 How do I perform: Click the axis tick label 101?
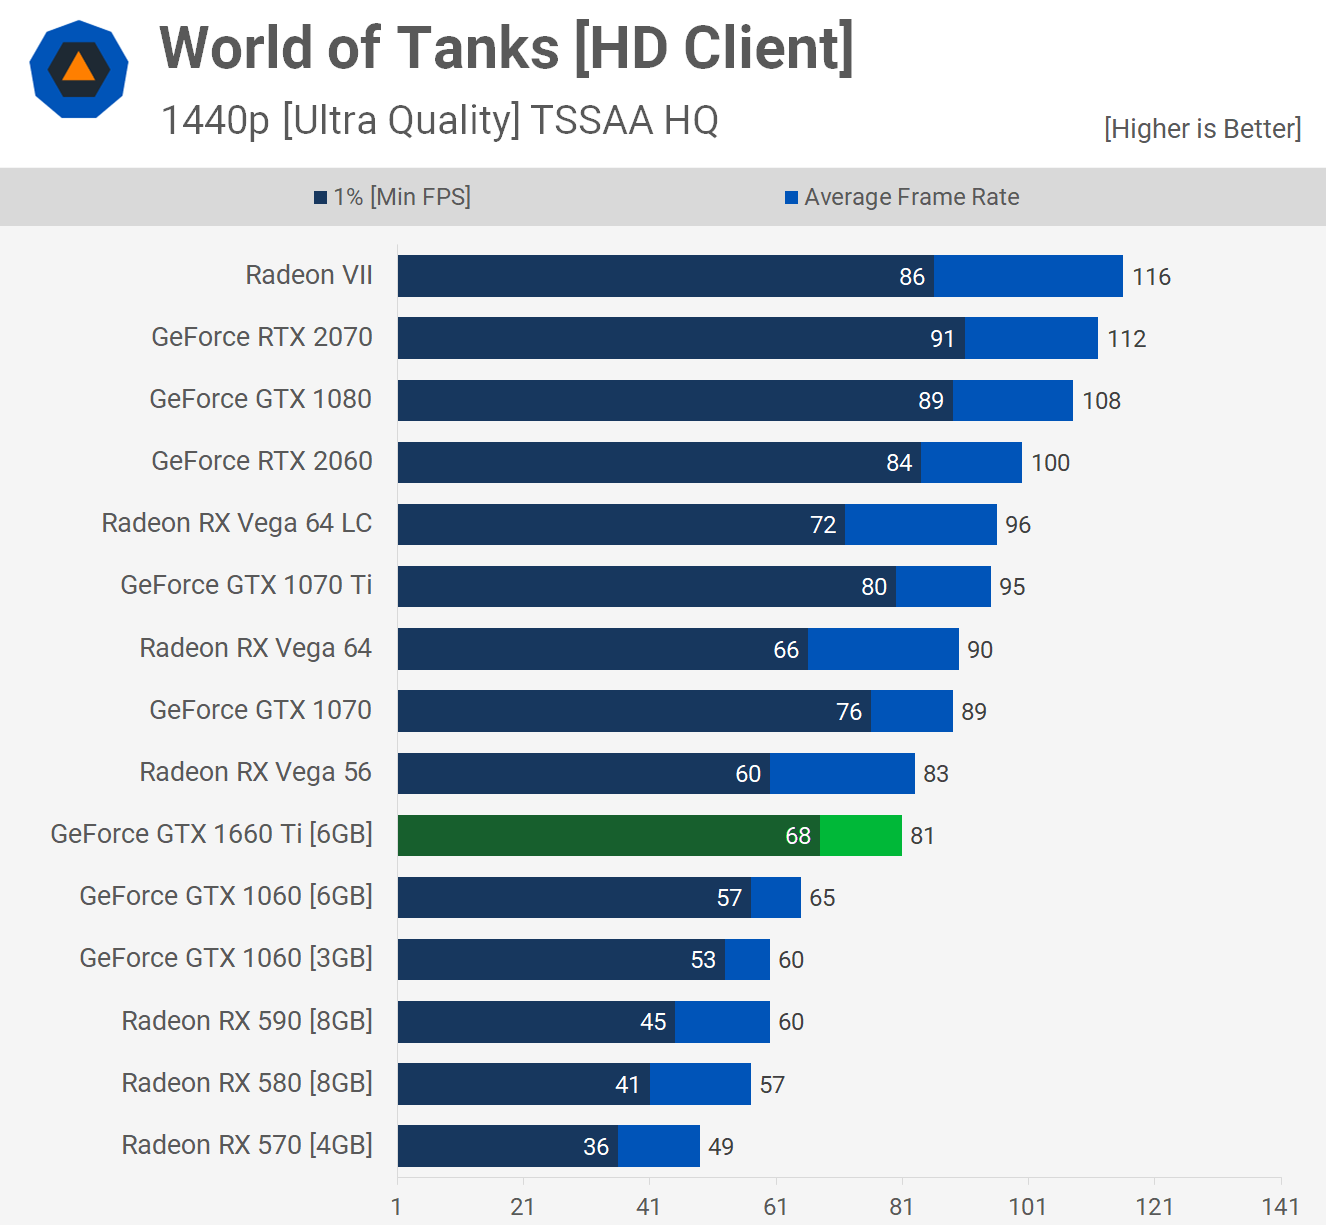tap(1027, 1207)
